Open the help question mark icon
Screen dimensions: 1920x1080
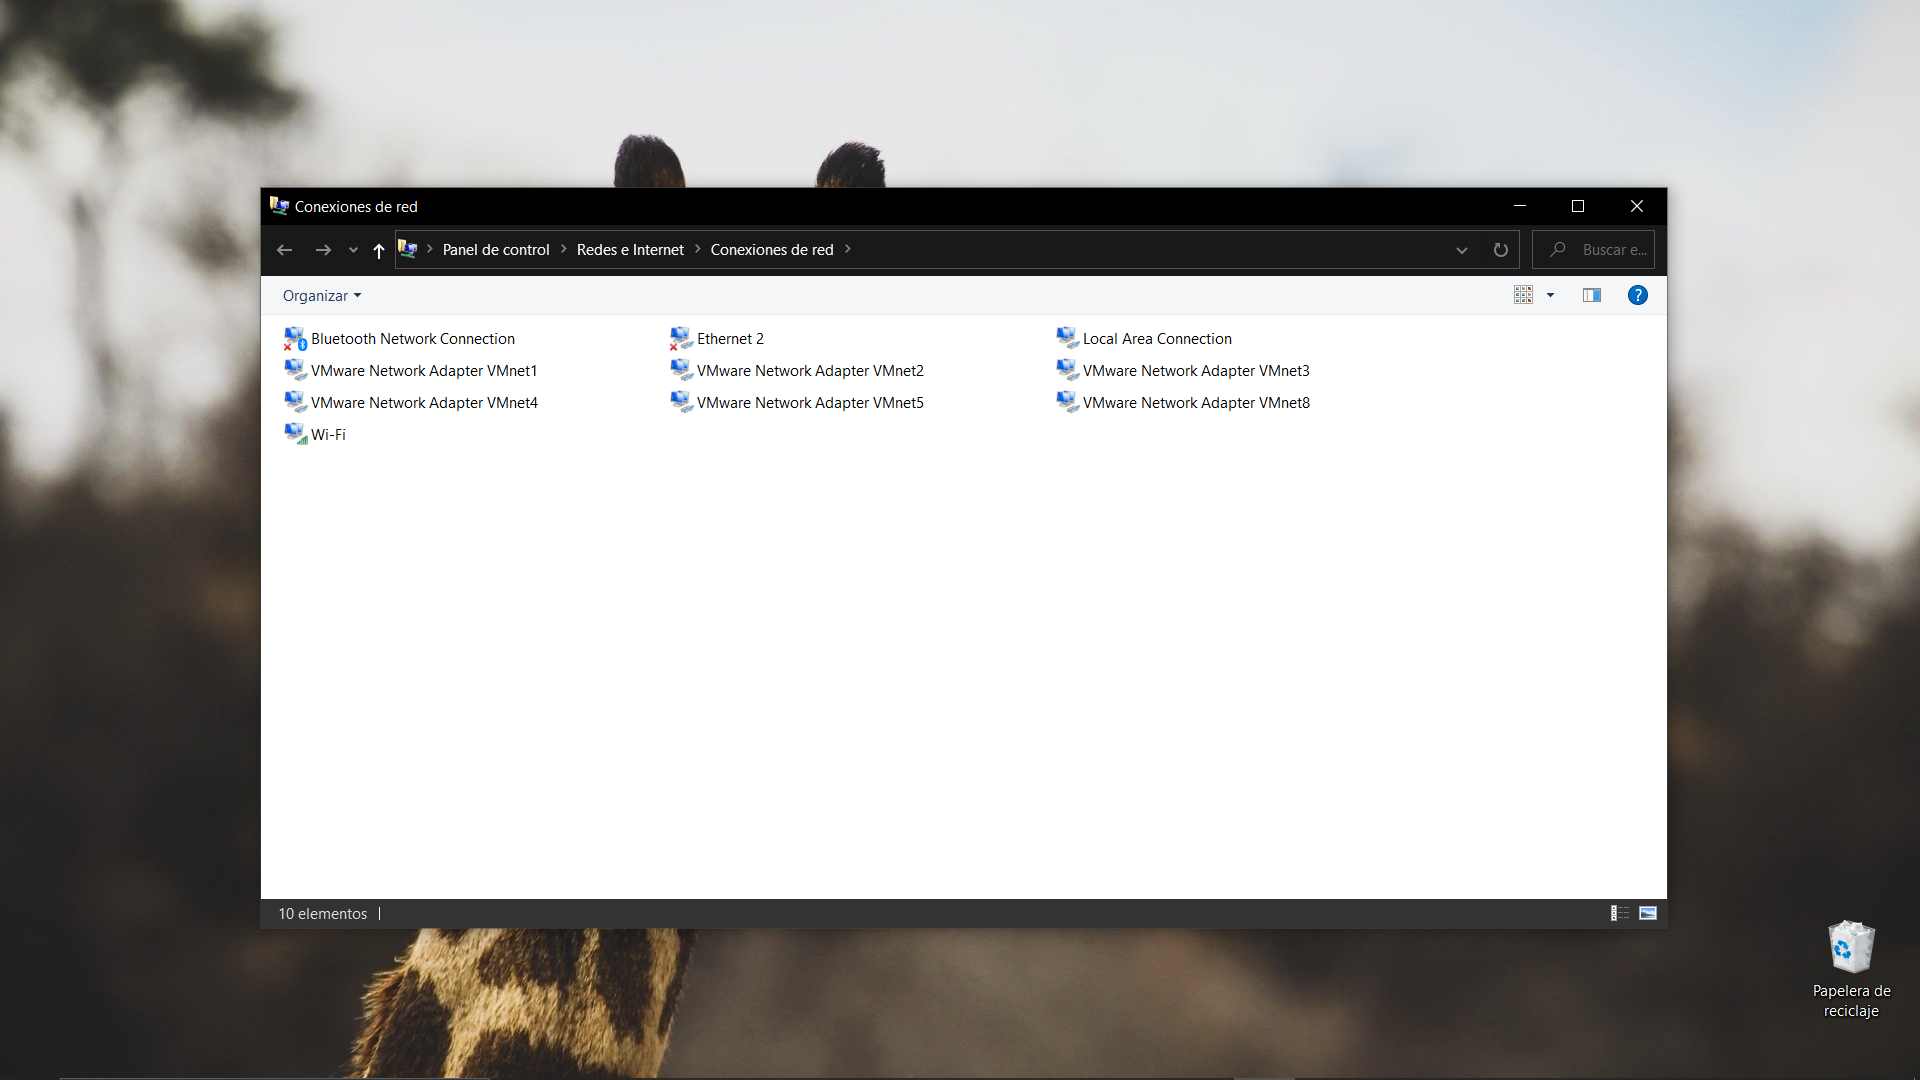click(1637, 295)
